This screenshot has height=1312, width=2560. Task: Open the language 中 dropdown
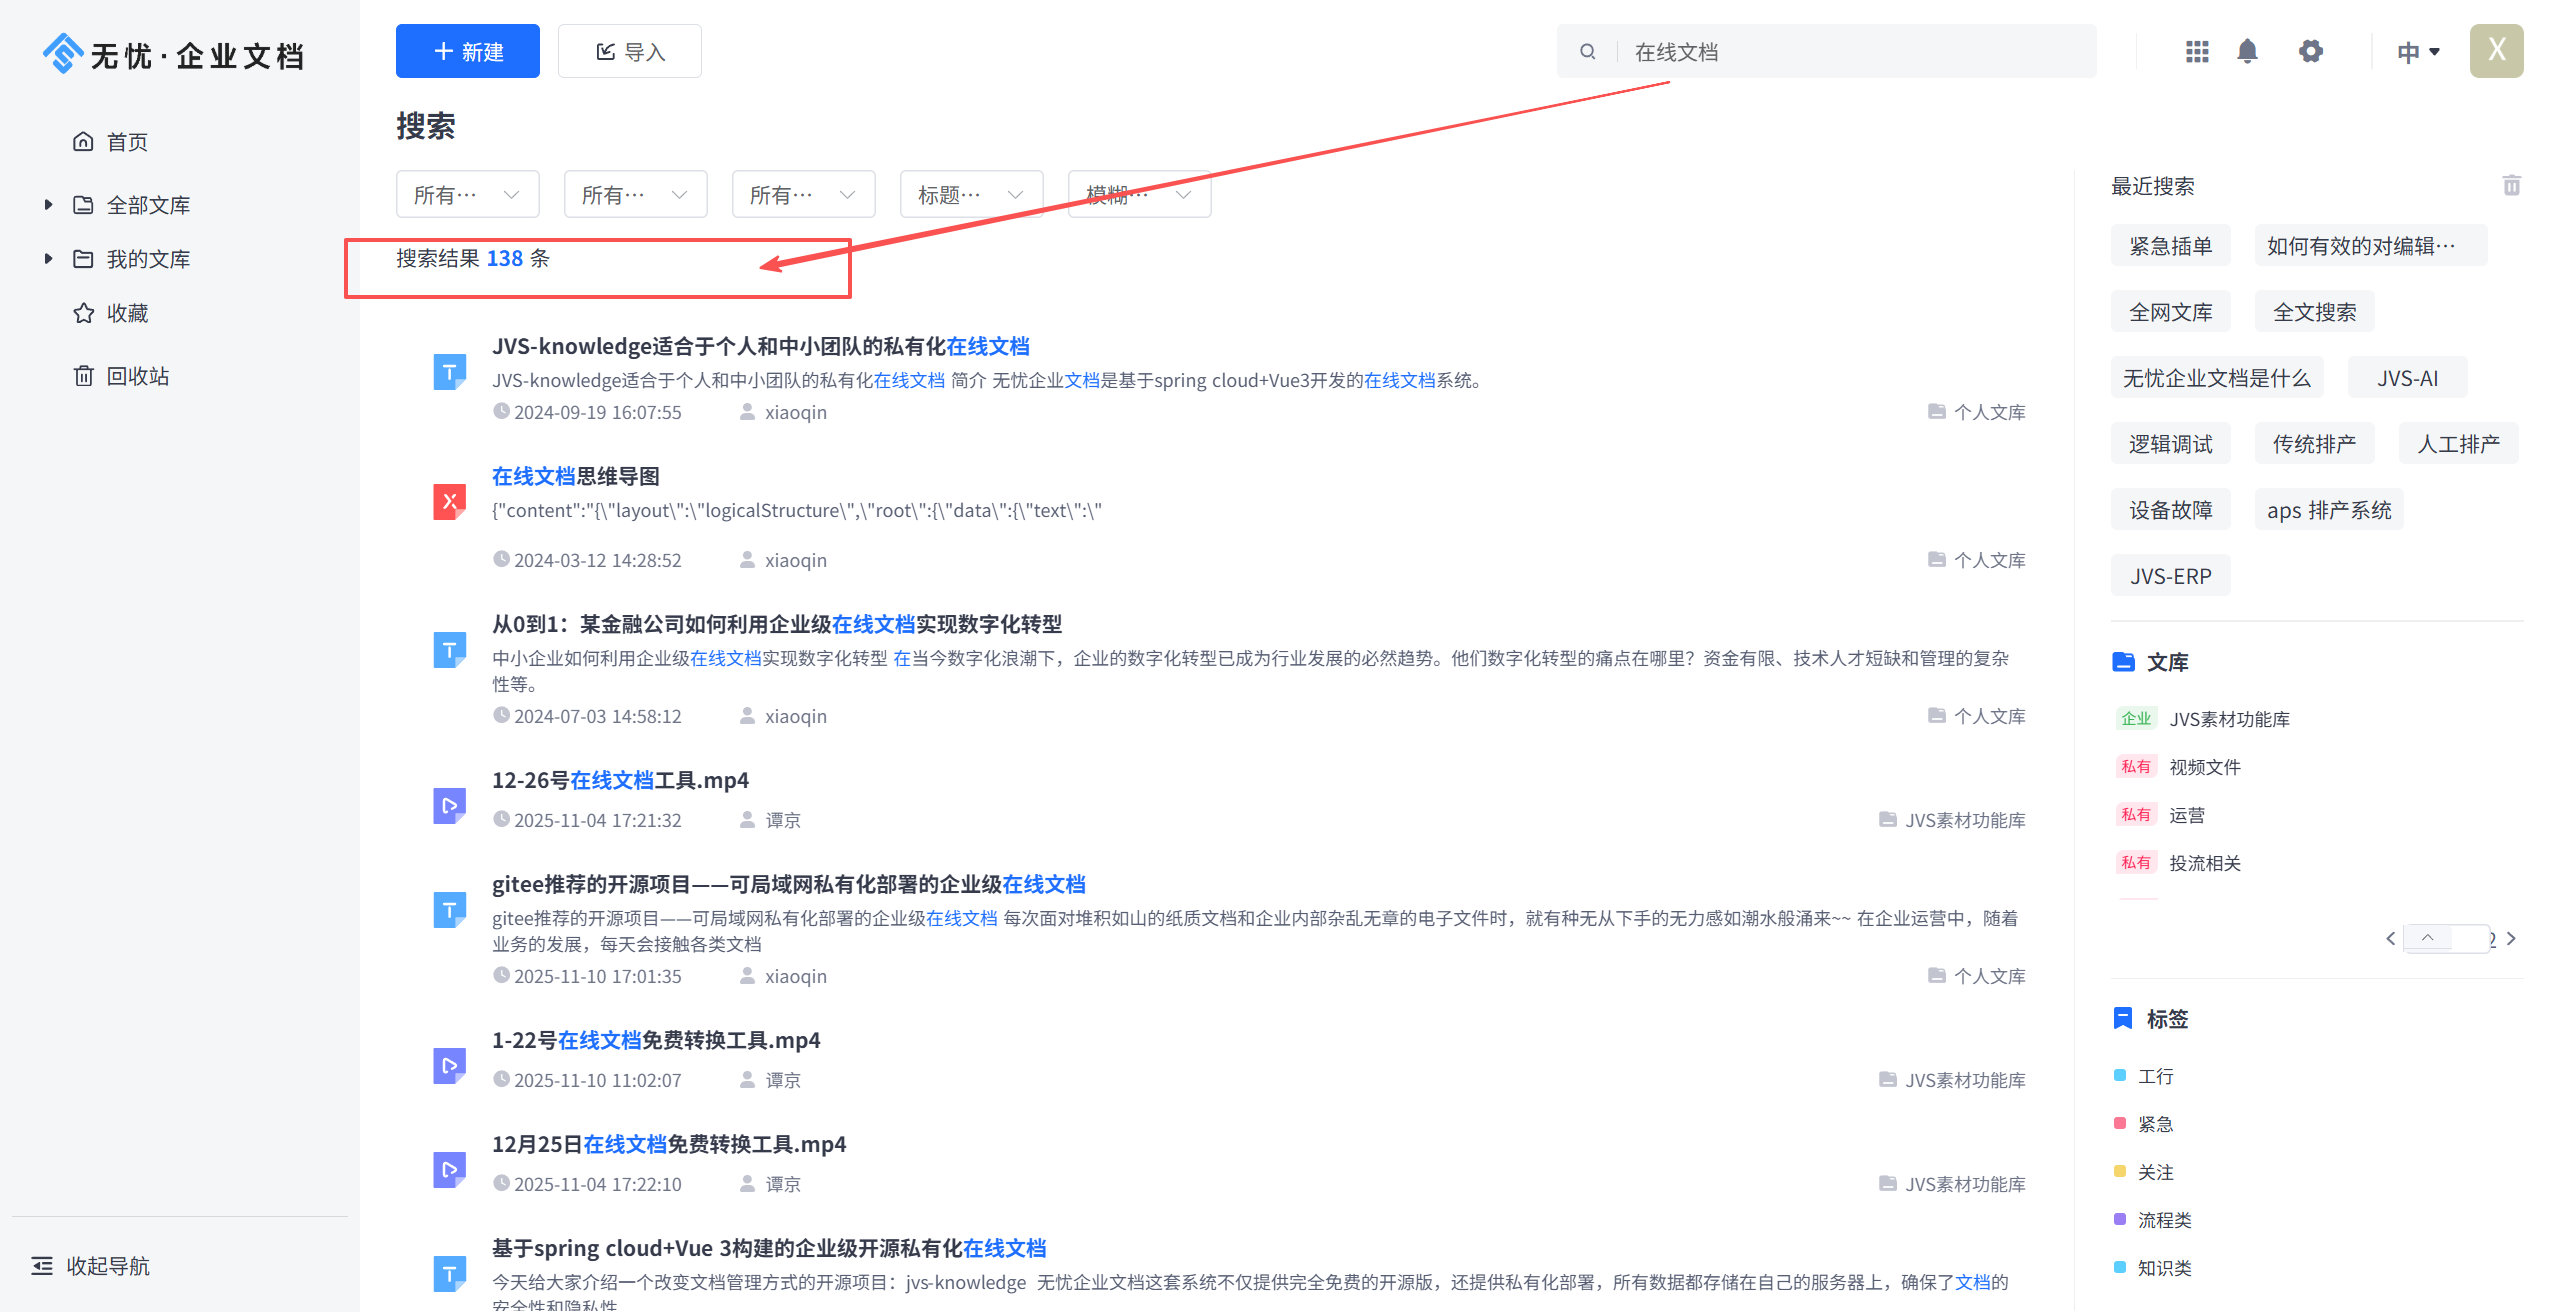coord(2418,52)
